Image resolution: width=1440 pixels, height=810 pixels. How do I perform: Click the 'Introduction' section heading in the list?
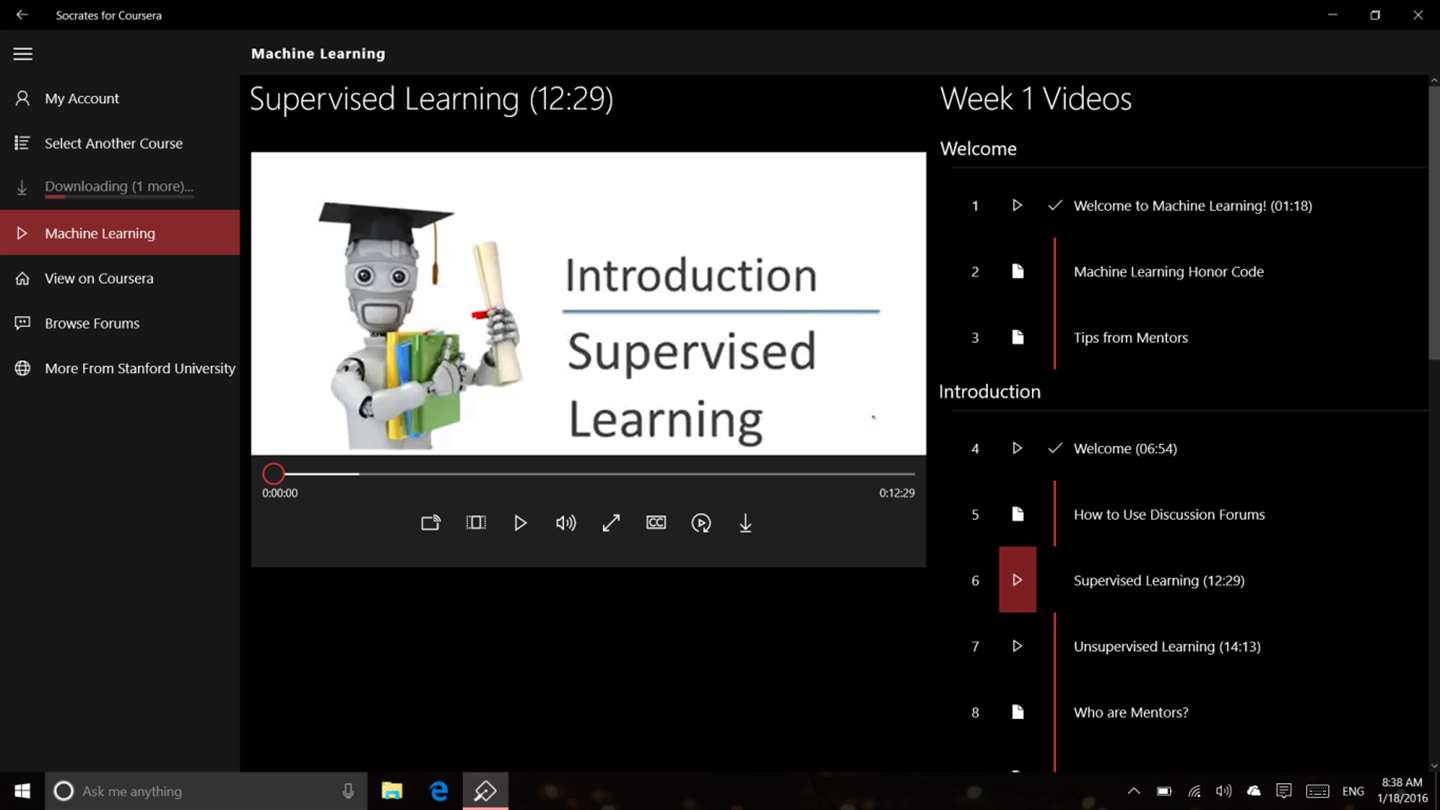pos(990,392)
